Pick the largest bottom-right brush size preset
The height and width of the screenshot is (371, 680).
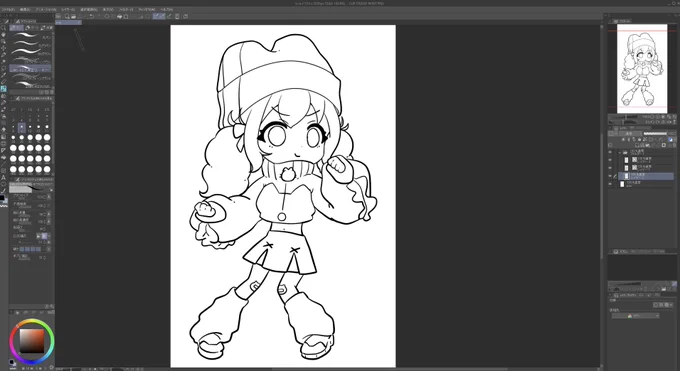tap(47, 169)
